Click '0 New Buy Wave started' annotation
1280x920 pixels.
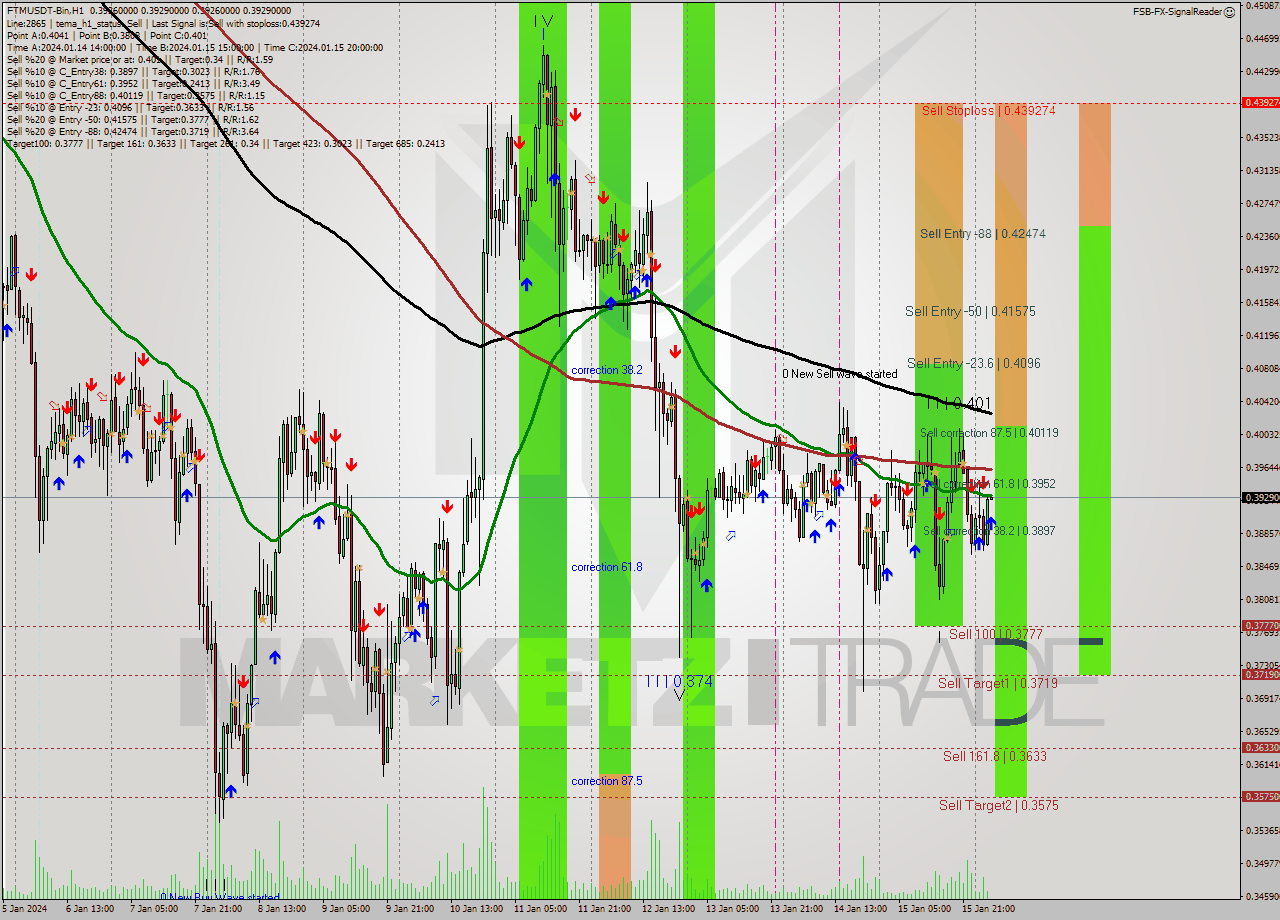point(220,897)
